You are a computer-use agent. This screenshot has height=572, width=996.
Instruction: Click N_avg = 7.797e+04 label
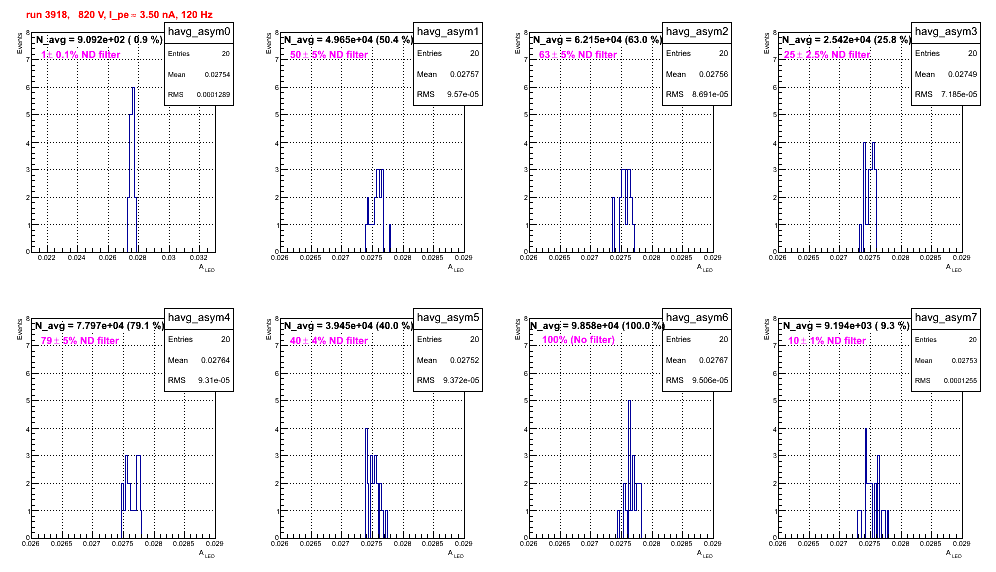click(x=98, y=325)
